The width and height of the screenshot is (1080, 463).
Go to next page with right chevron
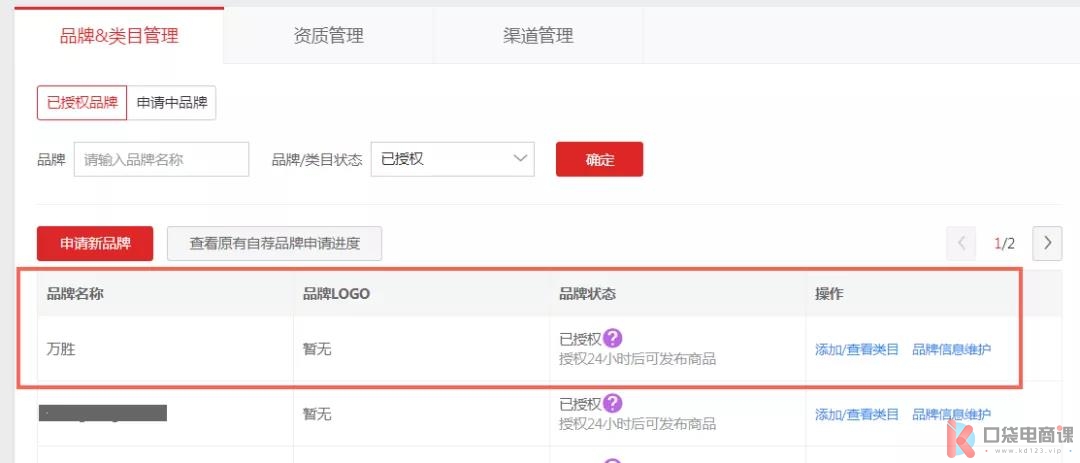click(x=1047, y=243)
